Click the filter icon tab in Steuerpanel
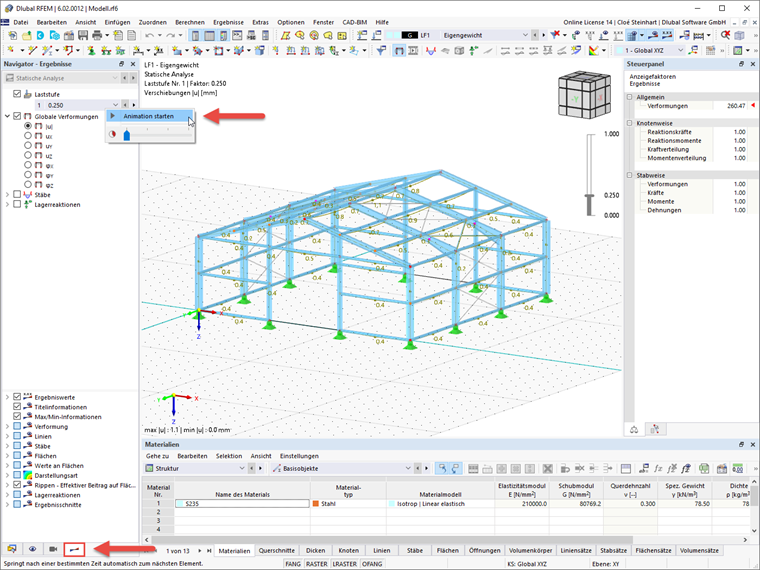Viewport: 760px width, 570px height. 655,429
